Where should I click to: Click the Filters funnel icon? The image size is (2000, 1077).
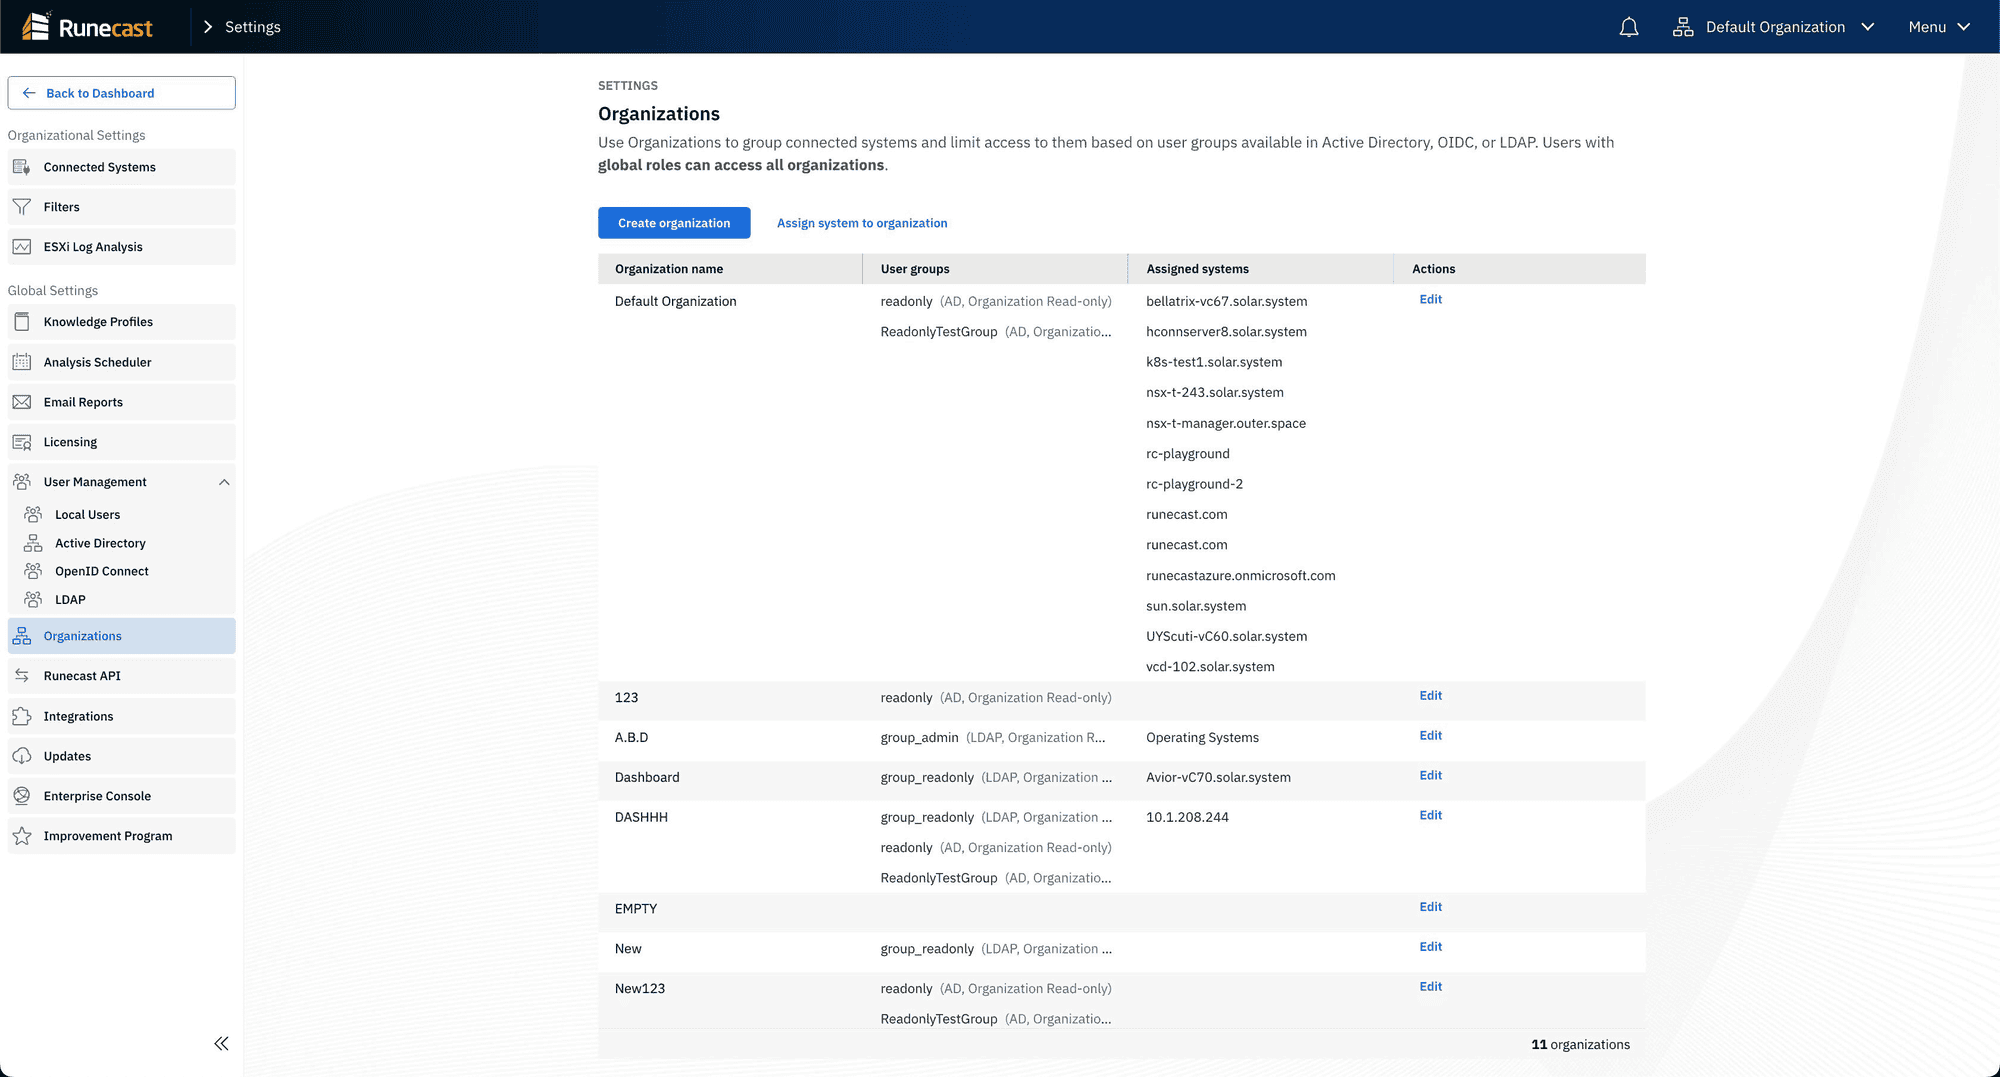tap(22, 207)
